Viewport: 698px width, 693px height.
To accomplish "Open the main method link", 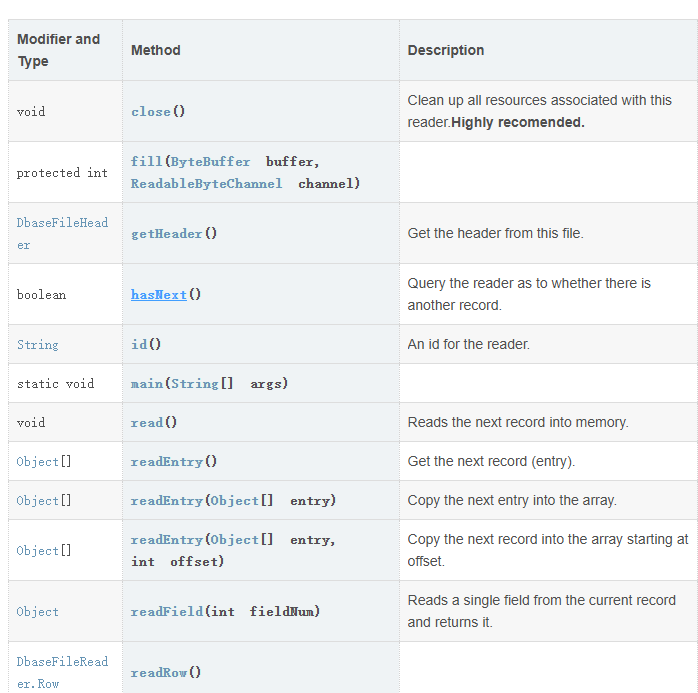I will click(146, 384).
